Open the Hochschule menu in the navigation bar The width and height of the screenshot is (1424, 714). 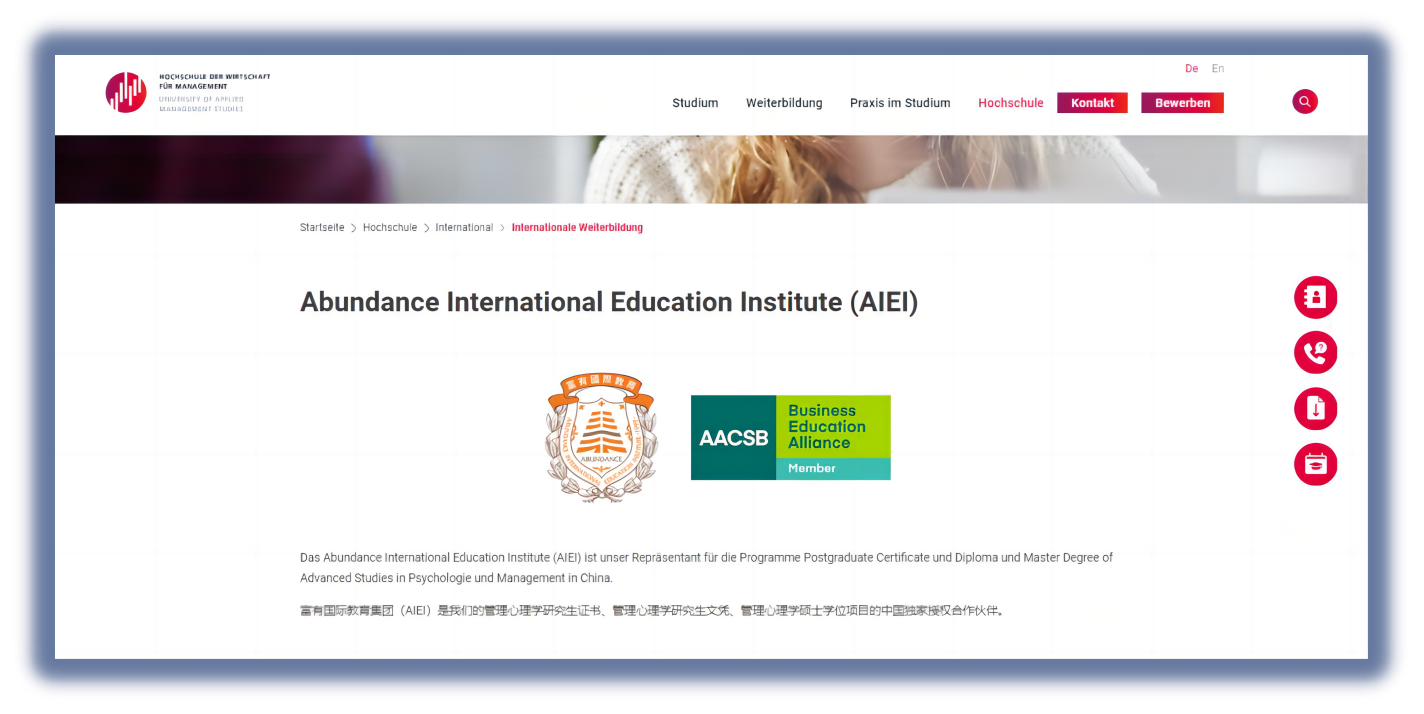click(x=1010, y=103)
